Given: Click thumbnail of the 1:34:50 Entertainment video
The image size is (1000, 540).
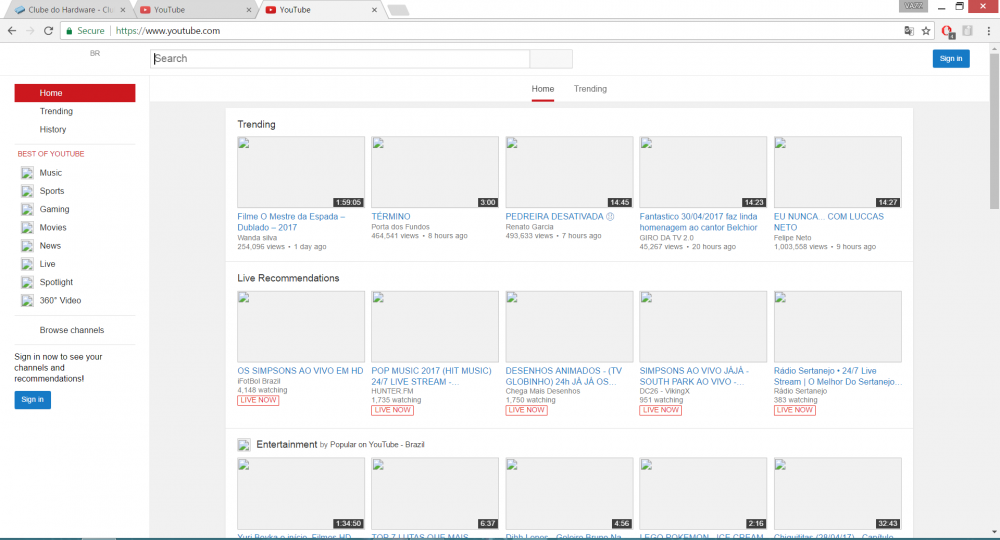Looking at the screenshot, I should pyautogui.click(x=301, y=493).
